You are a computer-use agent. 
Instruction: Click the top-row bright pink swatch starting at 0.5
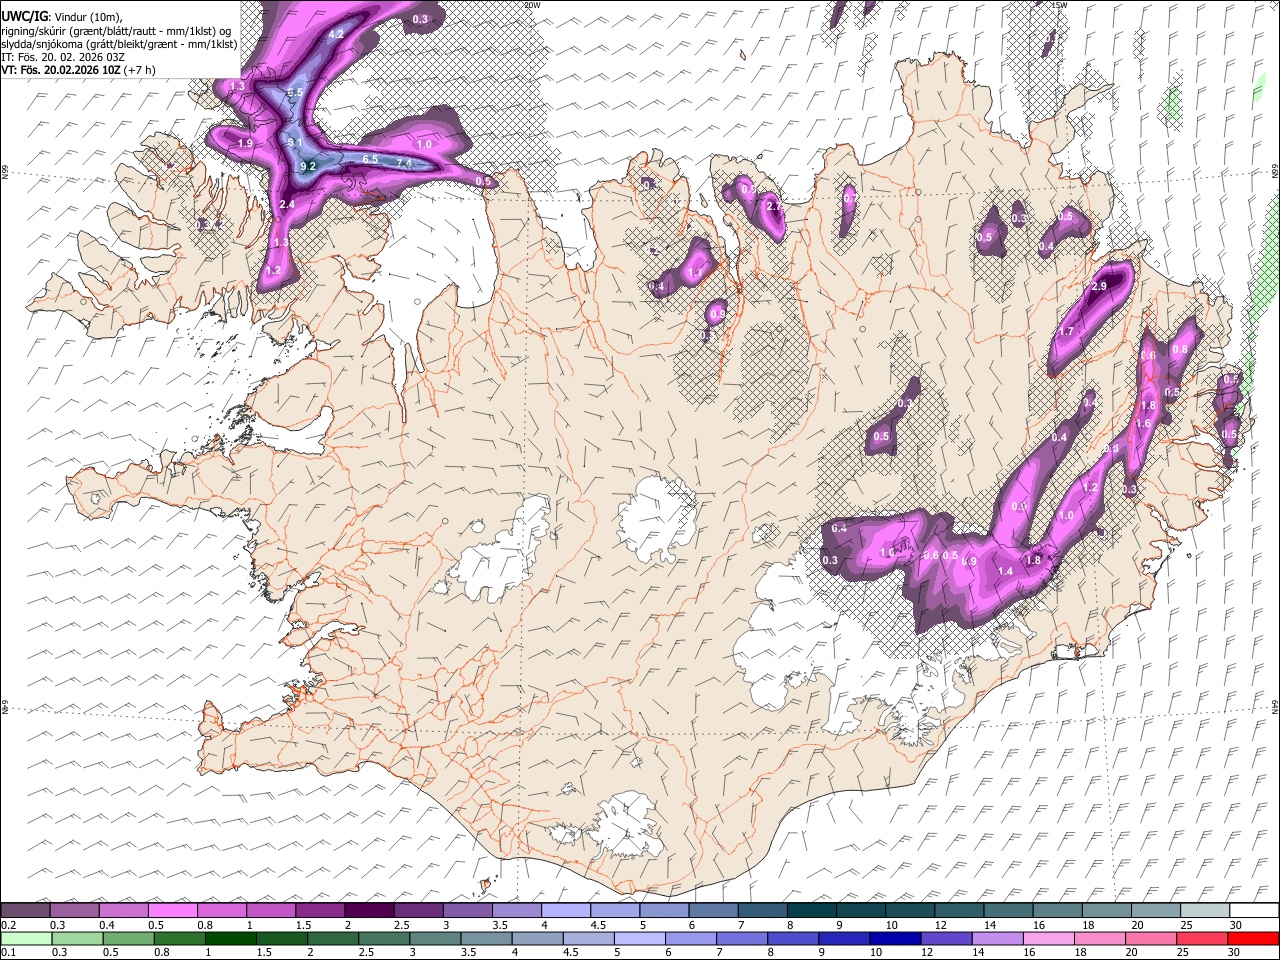[x=172, y=911]
